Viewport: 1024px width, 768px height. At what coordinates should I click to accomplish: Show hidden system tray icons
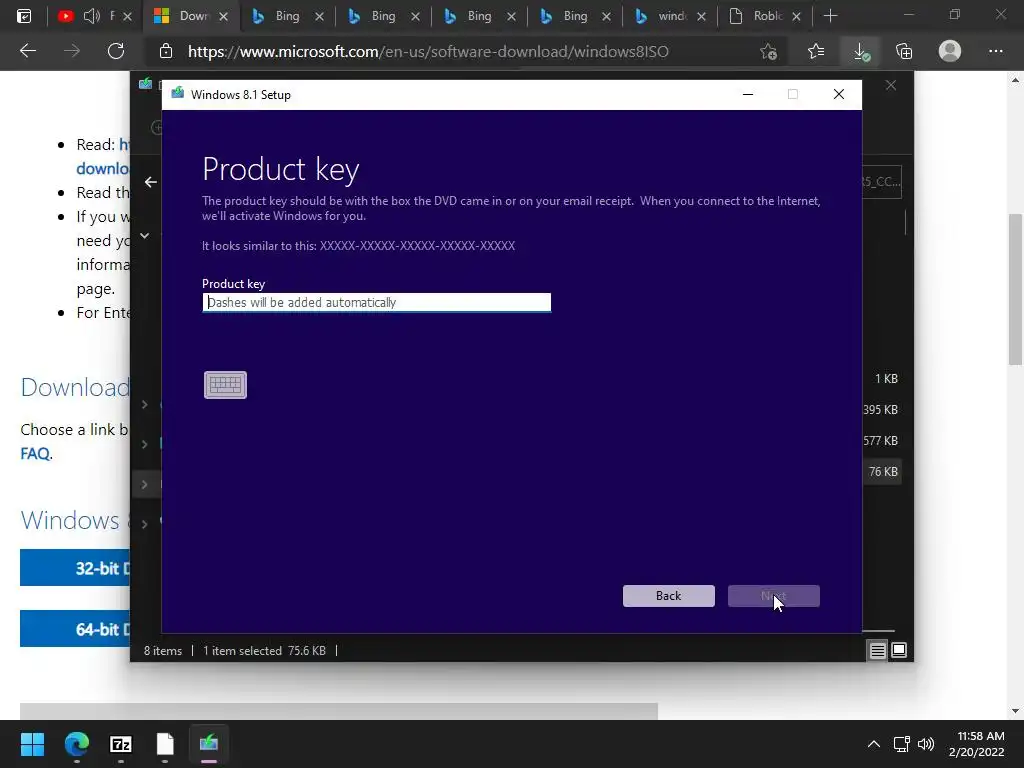pyautogui.click(x=874, y=744)
